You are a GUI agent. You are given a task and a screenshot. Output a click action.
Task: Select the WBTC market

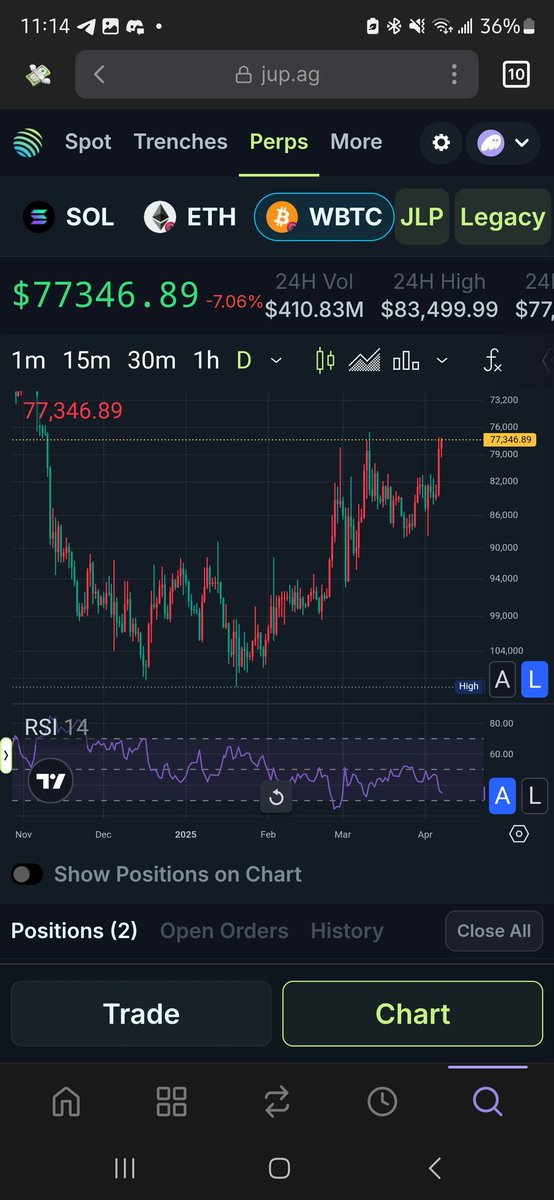click(x=324, y=217)
